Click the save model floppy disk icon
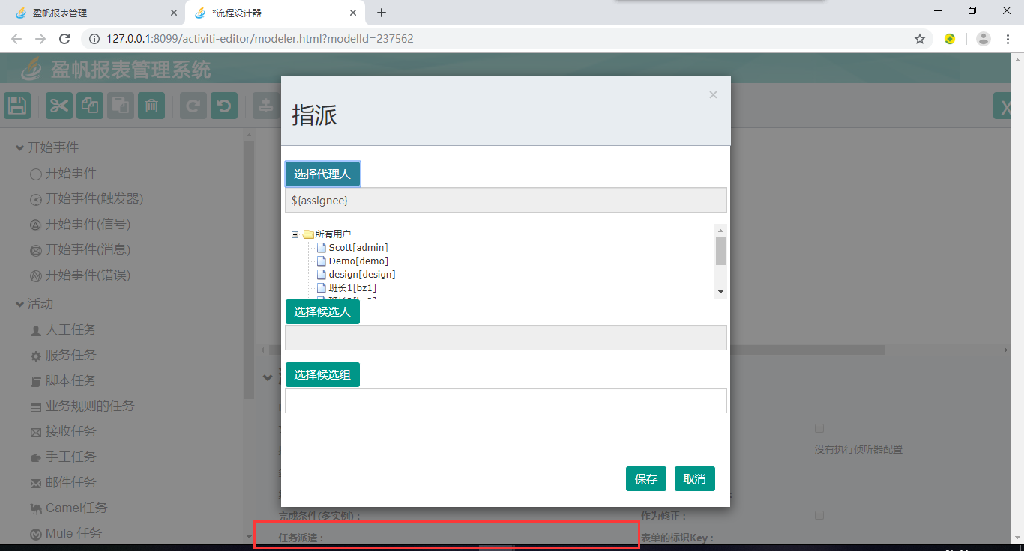The width and height of the screenshot is (1024, 551). click(x=17, y=106)
